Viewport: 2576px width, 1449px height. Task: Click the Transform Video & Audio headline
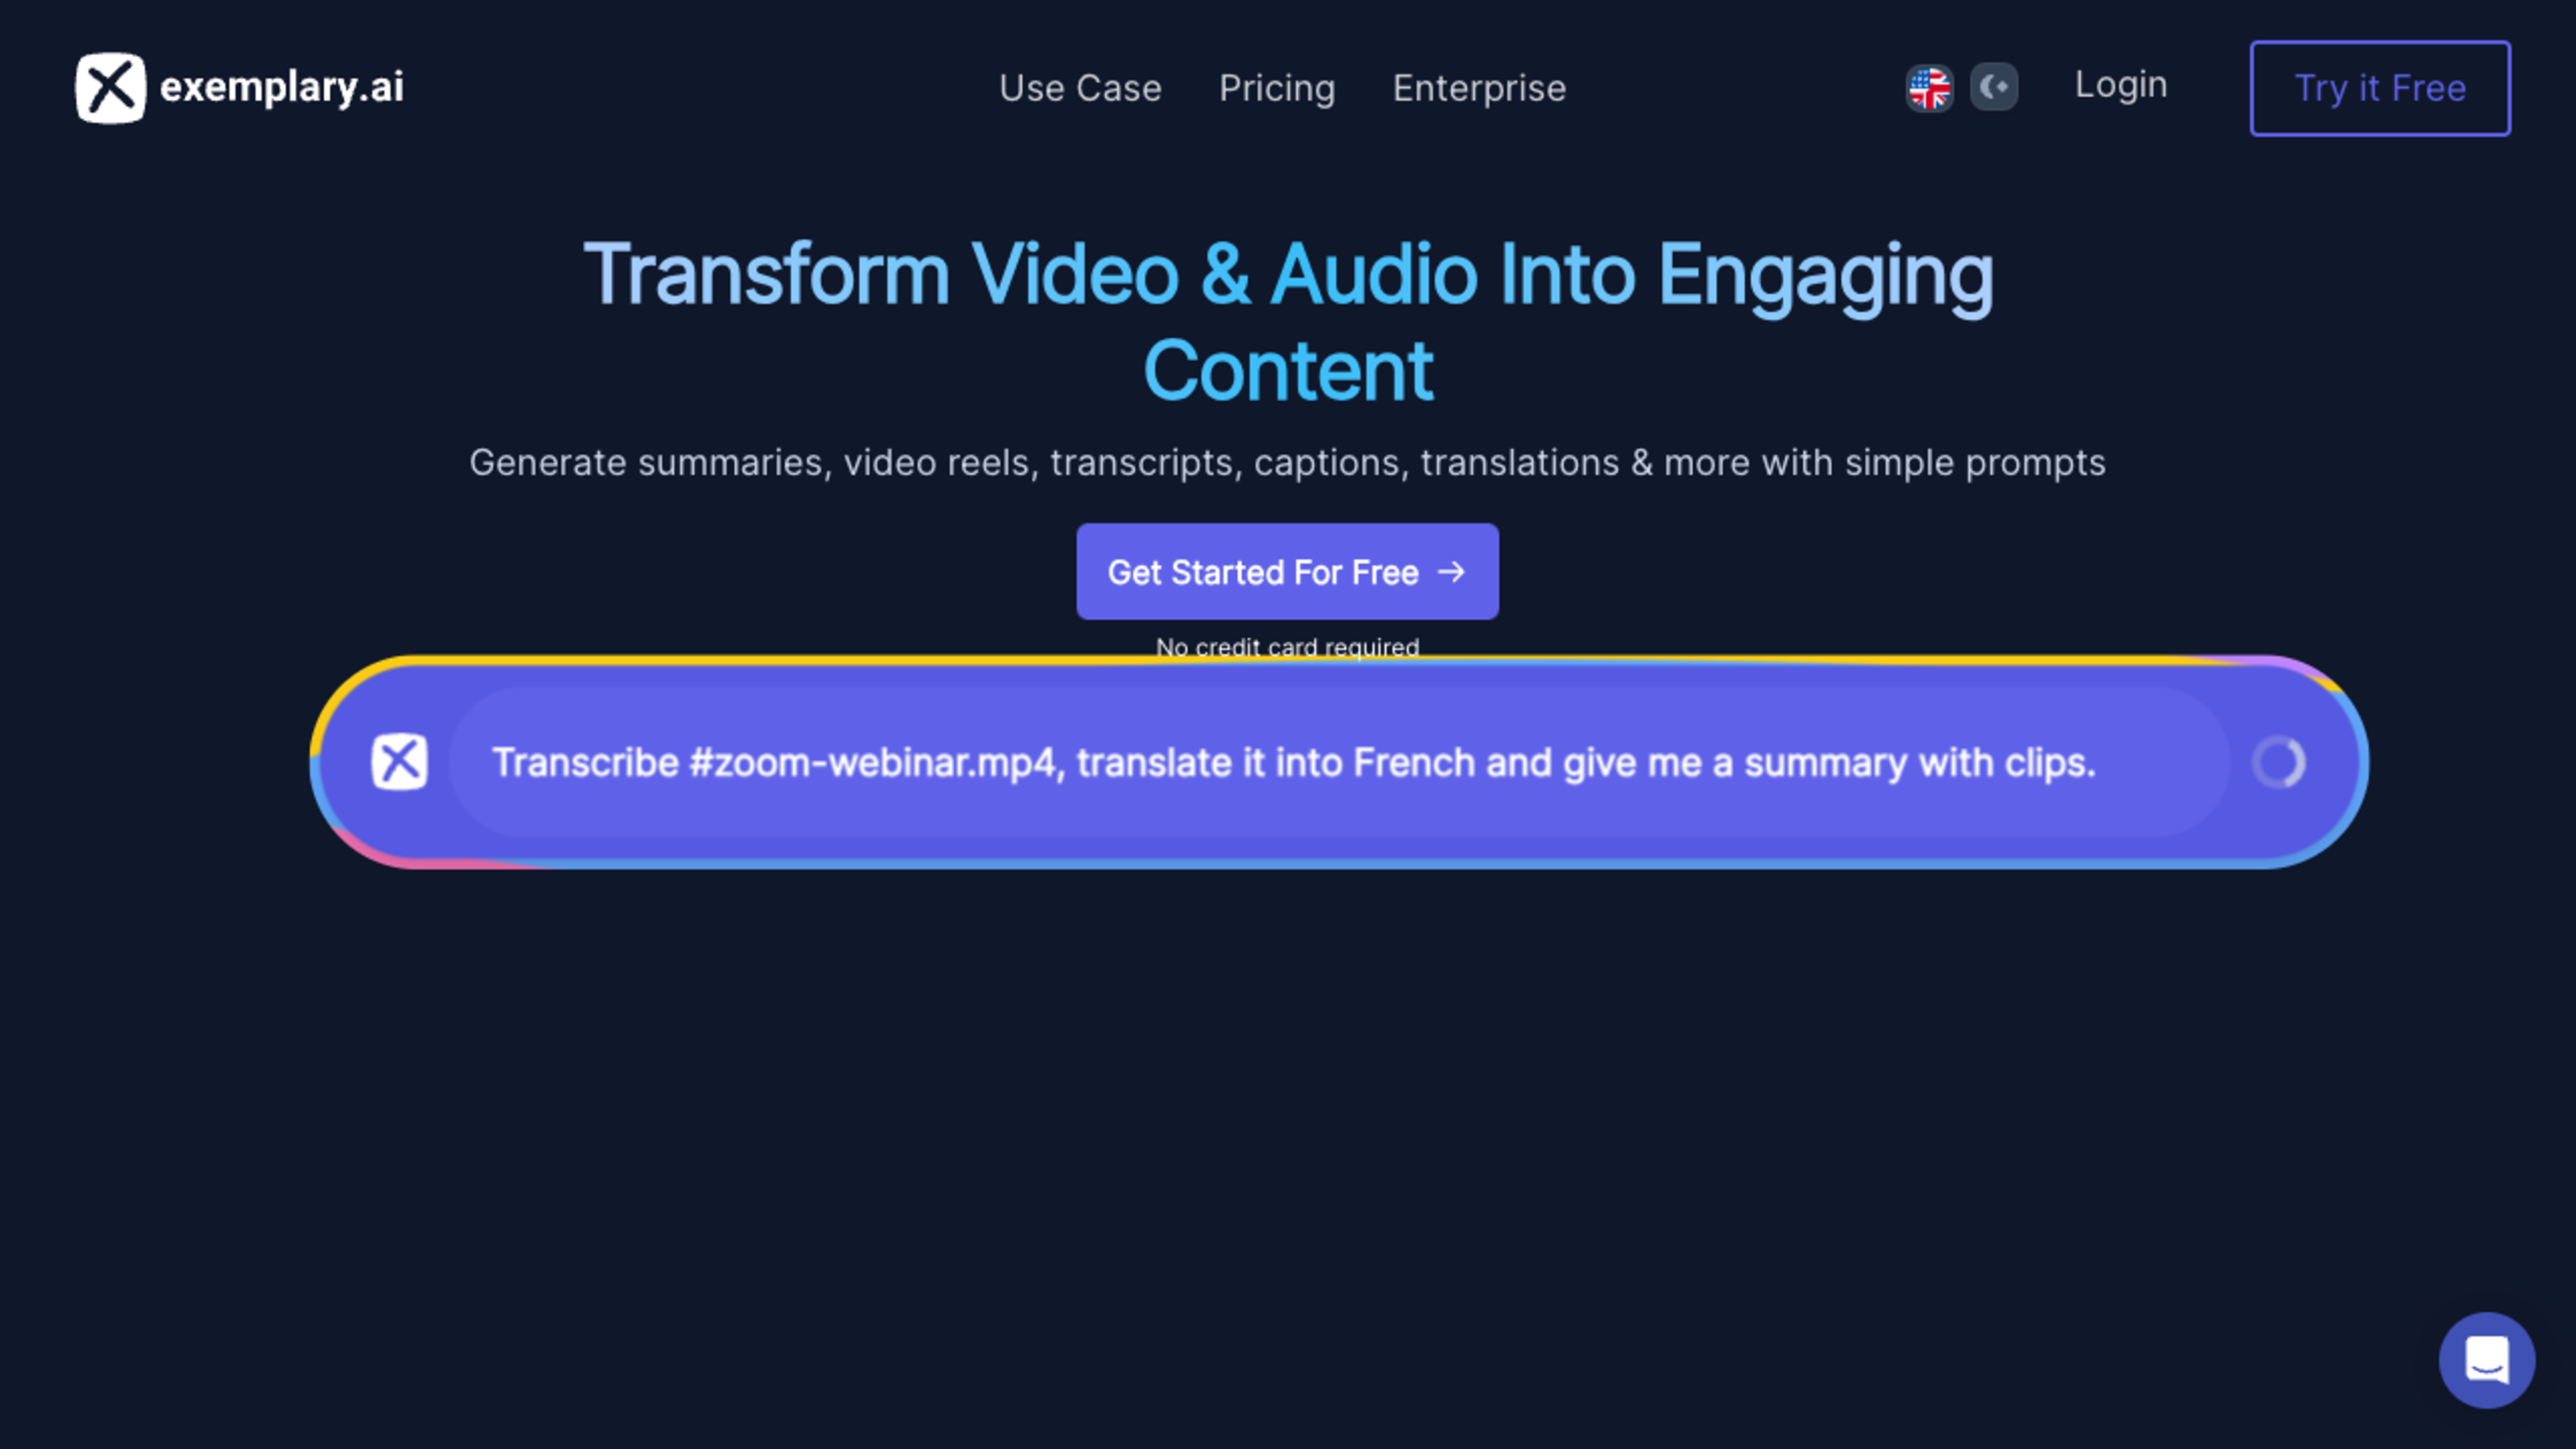tap(1288, 274)
